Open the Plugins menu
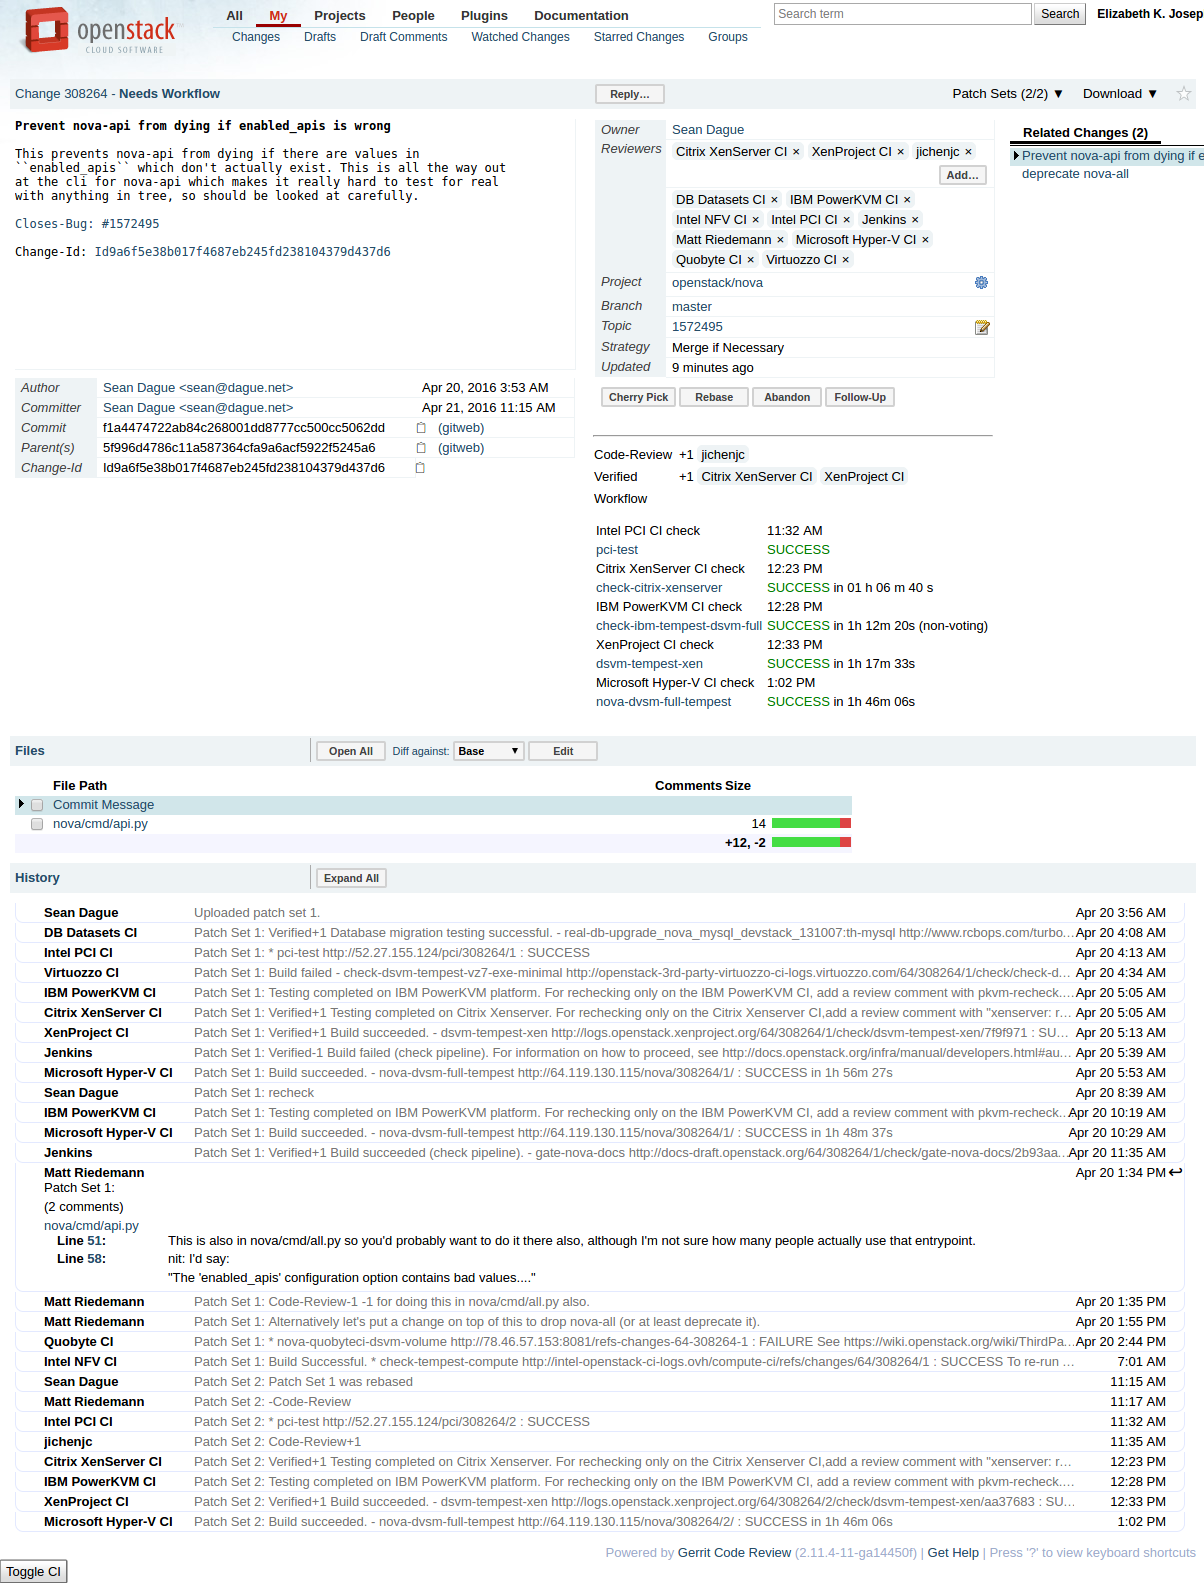The image size is (1204, 1596). (x=484, y=16)
